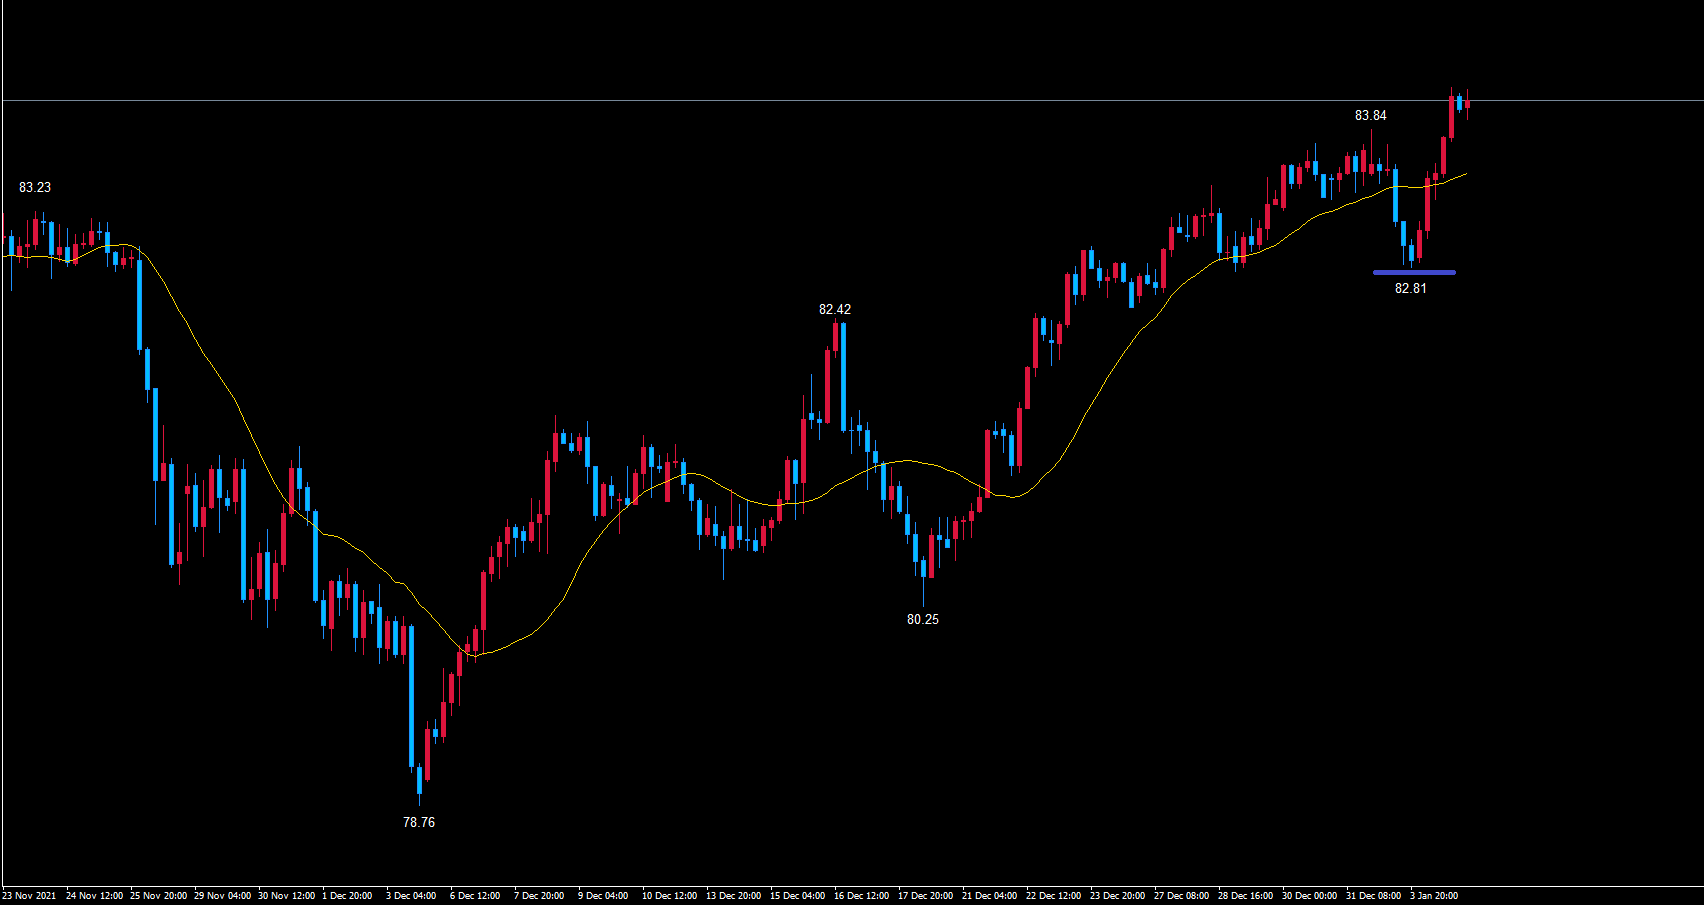Click the 31 Dec 08:00 time label
This screenshot has width=1704, height=905.
tap(1373, 895)
